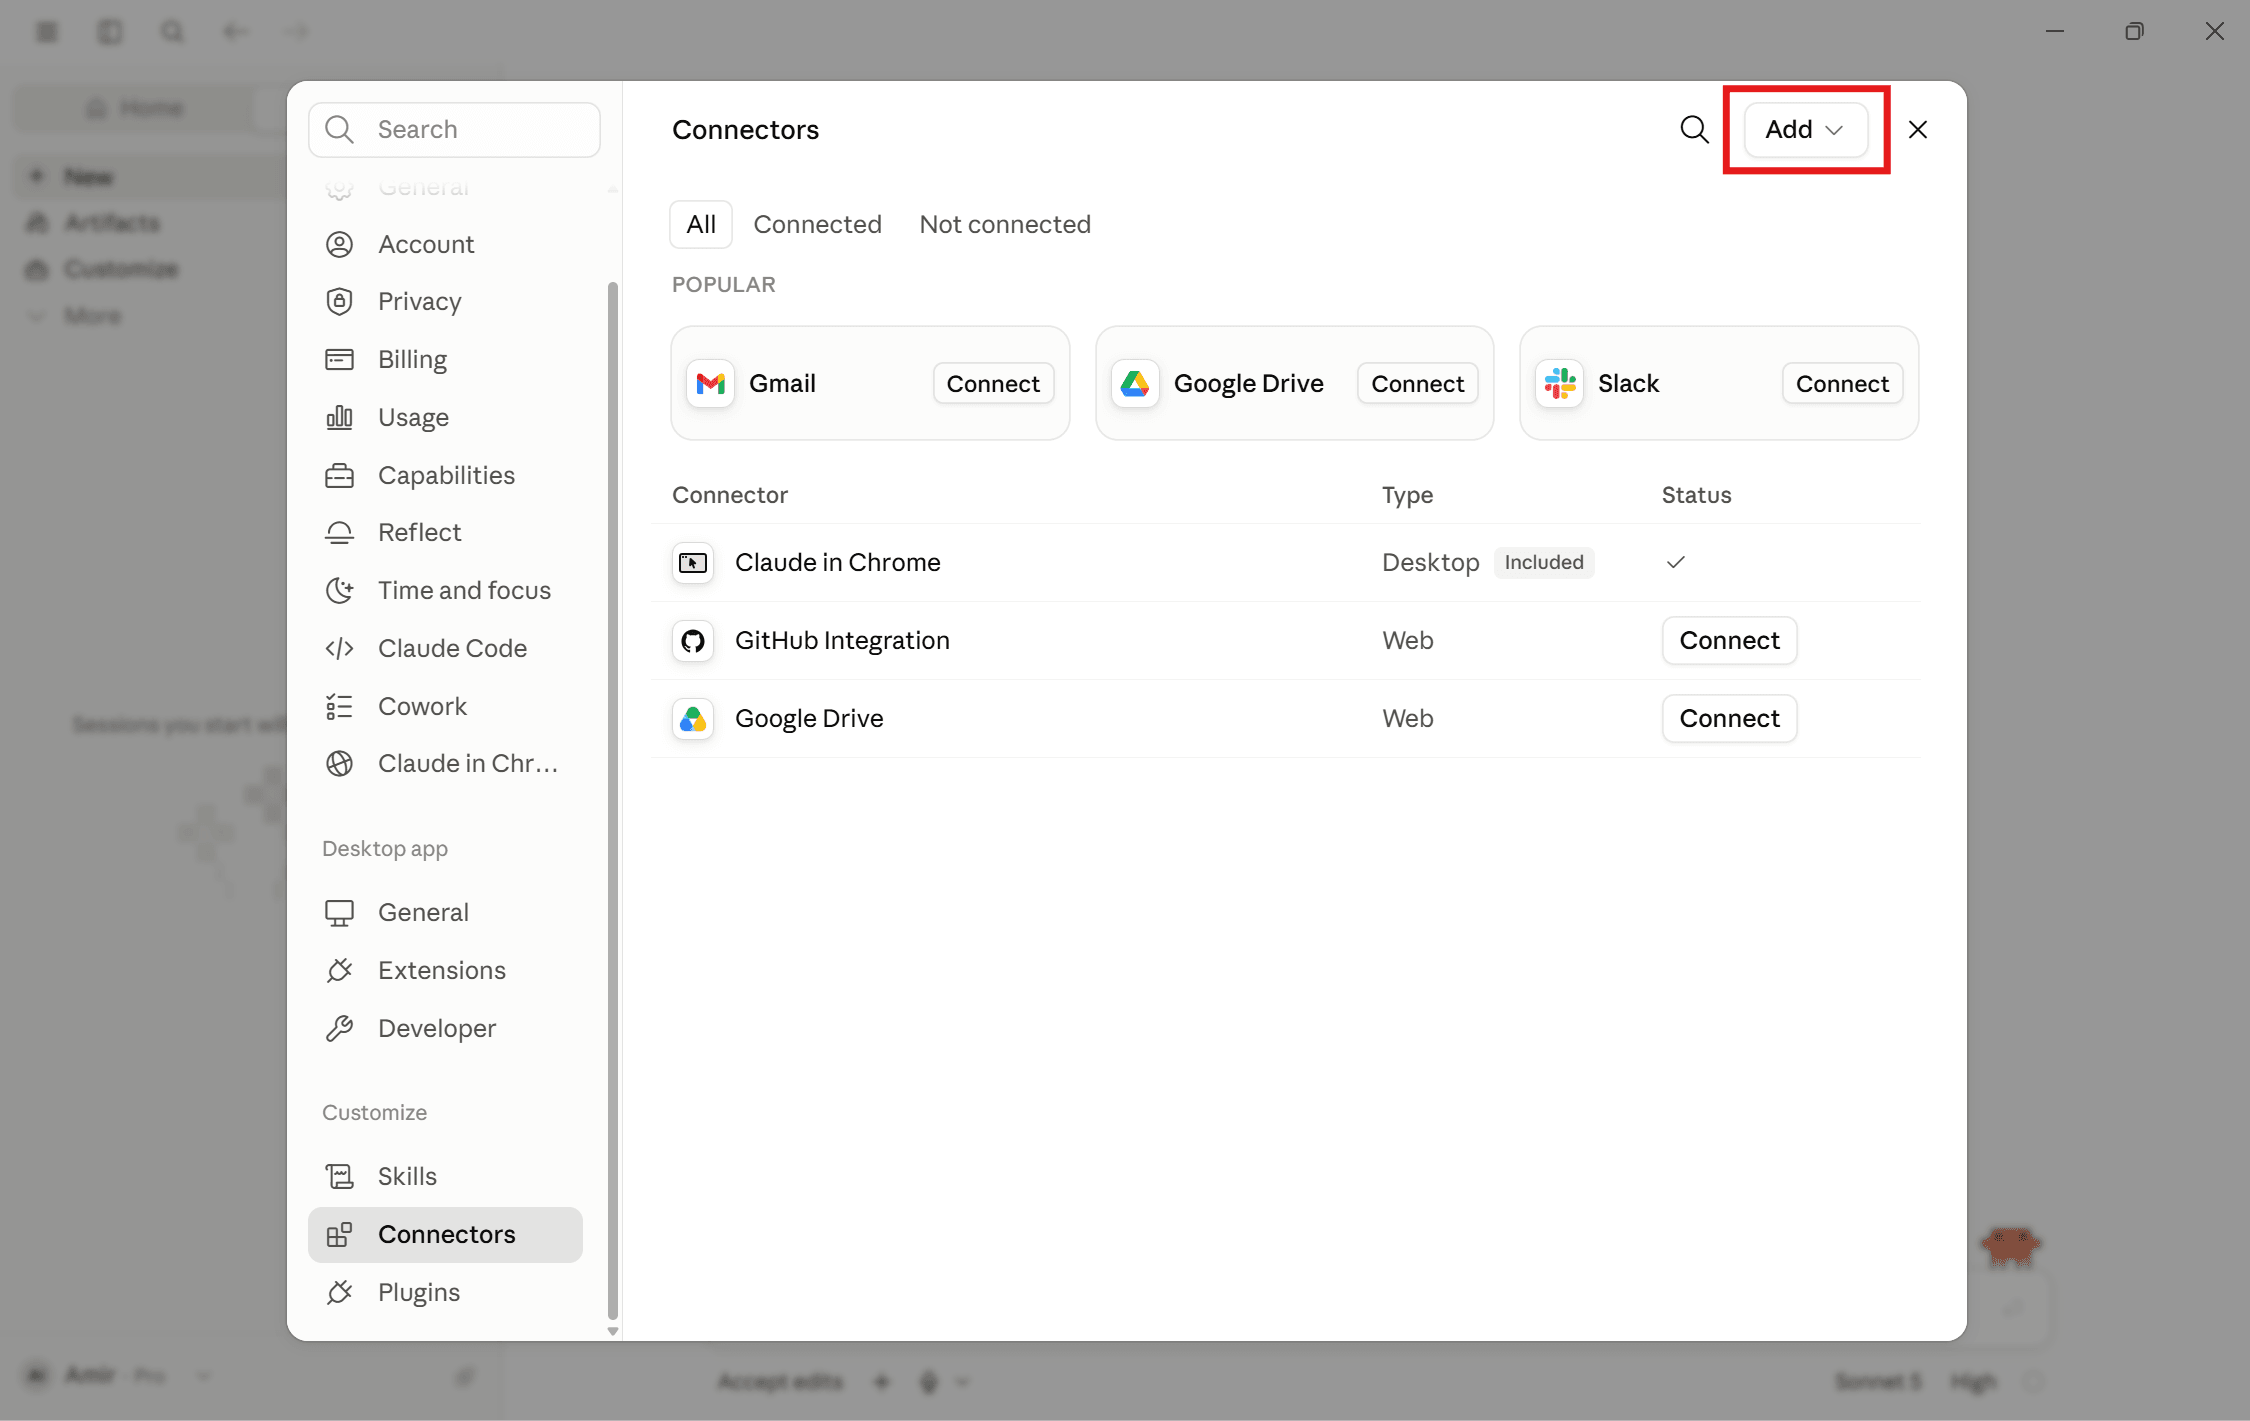Switch to the Connected filter tab
This screenshot has width=2250, height=1421.
[x=817, y=224]
